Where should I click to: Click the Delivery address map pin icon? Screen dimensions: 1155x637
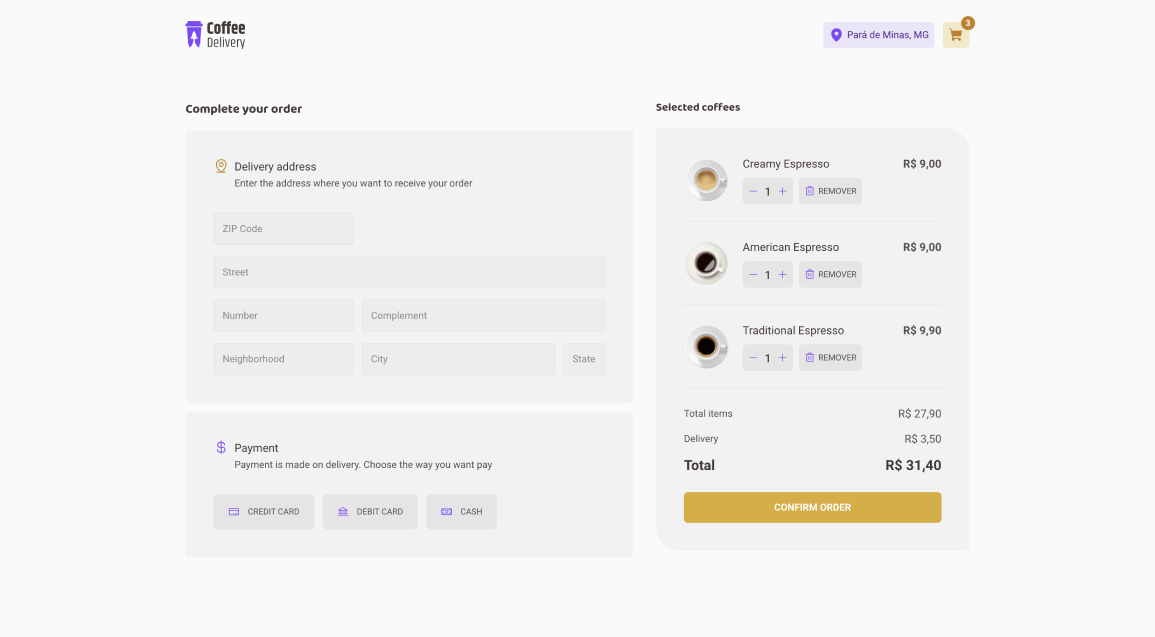(x=221, y=166)
